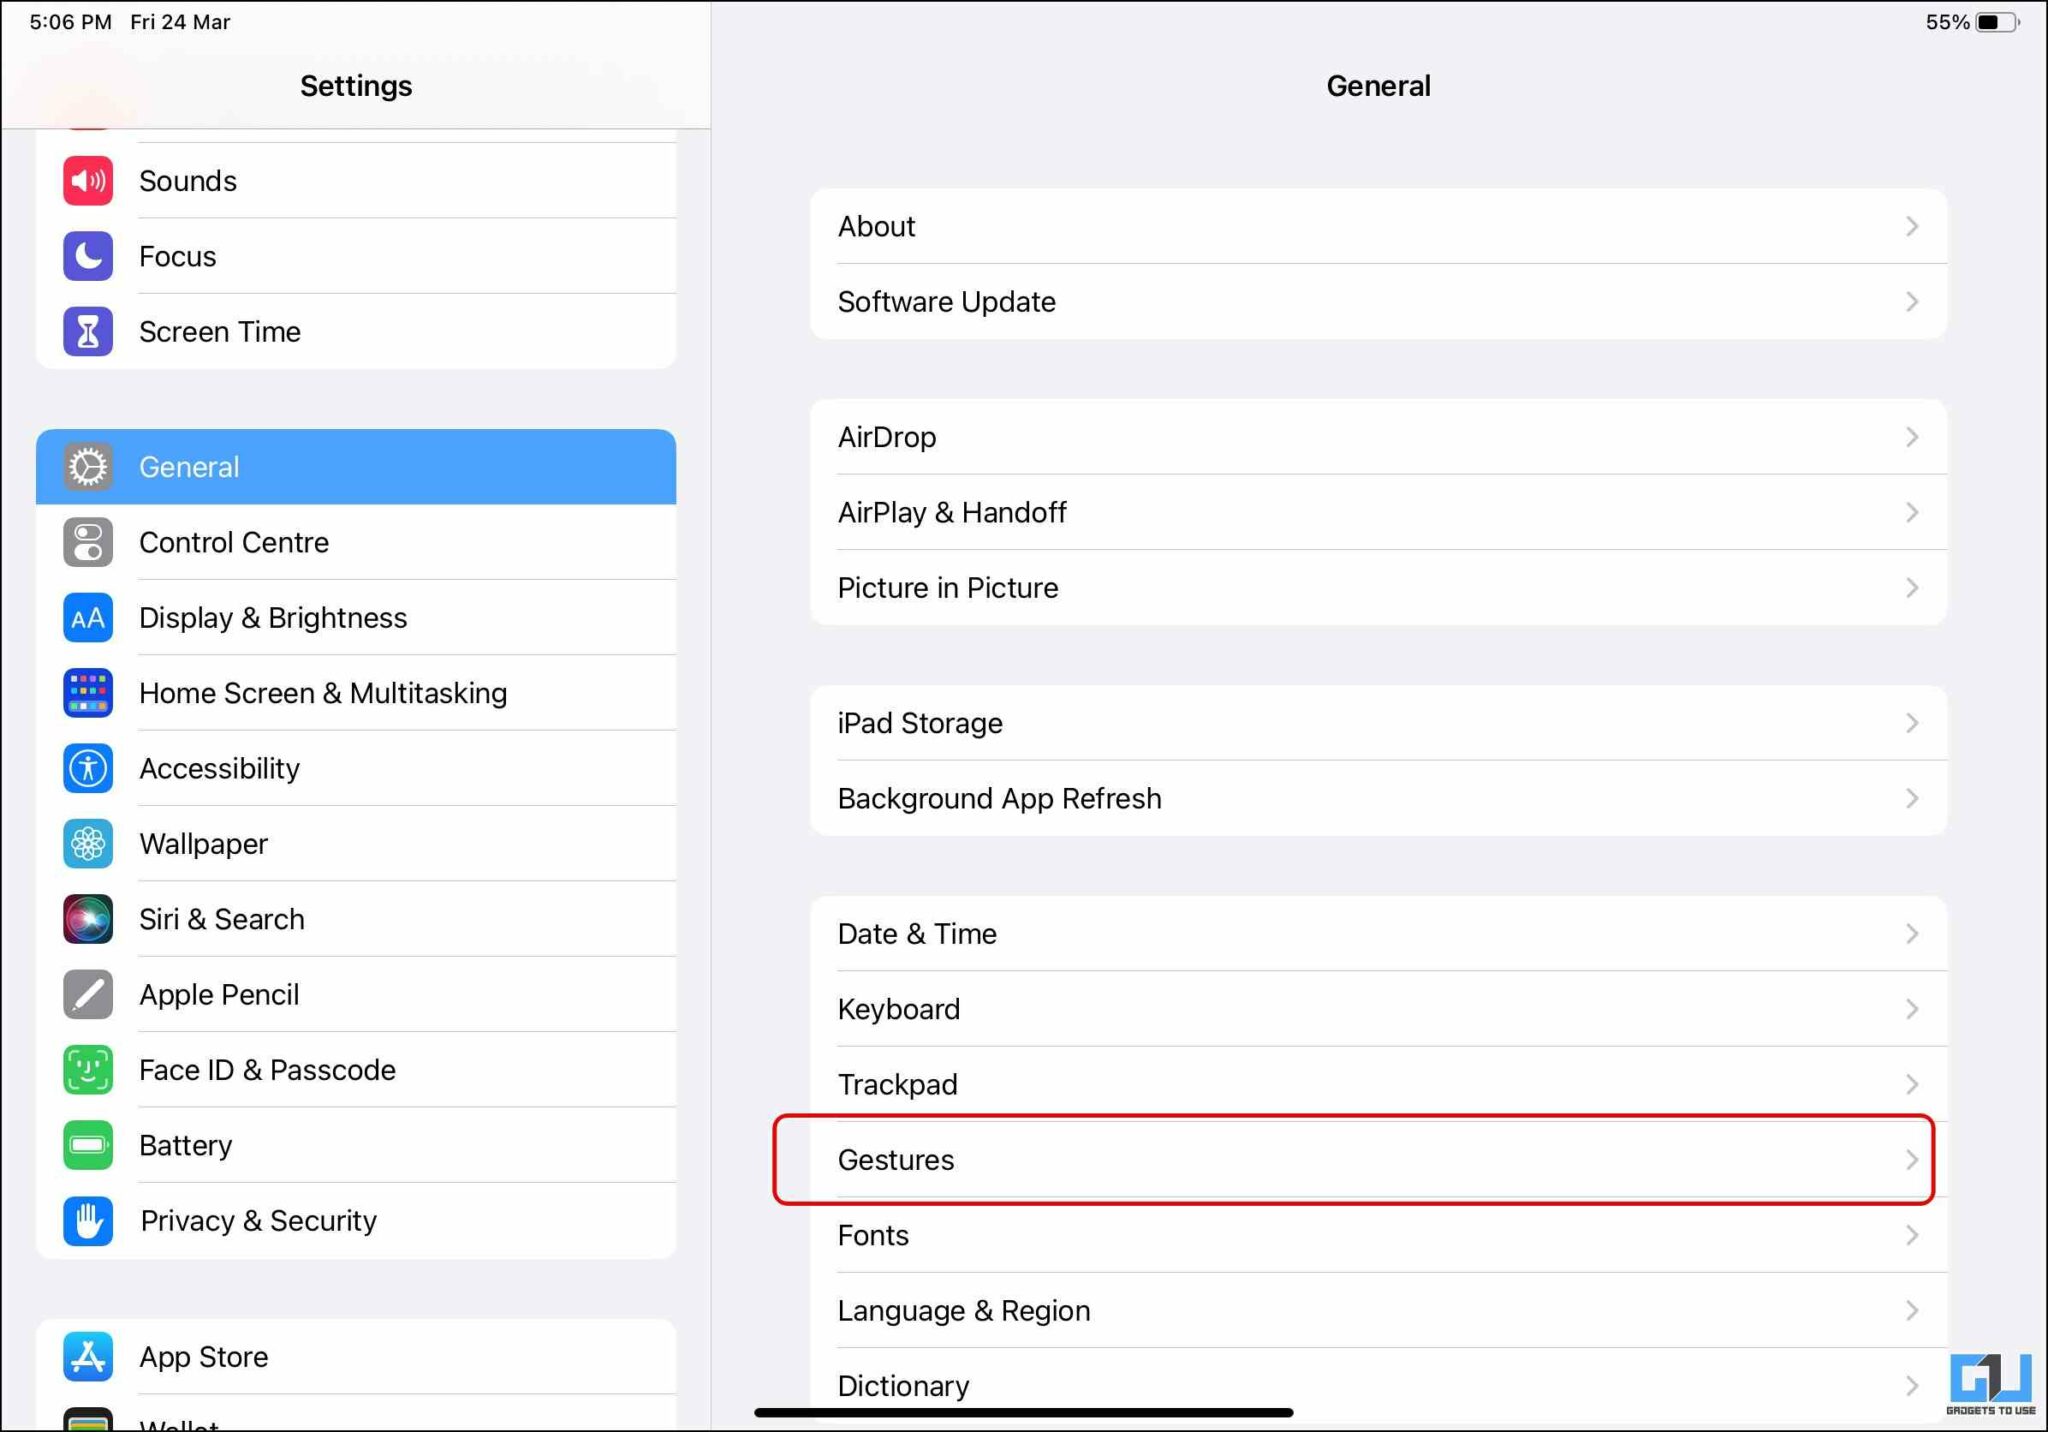Select Privacy & Security in the sidebar
This screenshot has width=2048, height=1432.
tap(258, 1221)
